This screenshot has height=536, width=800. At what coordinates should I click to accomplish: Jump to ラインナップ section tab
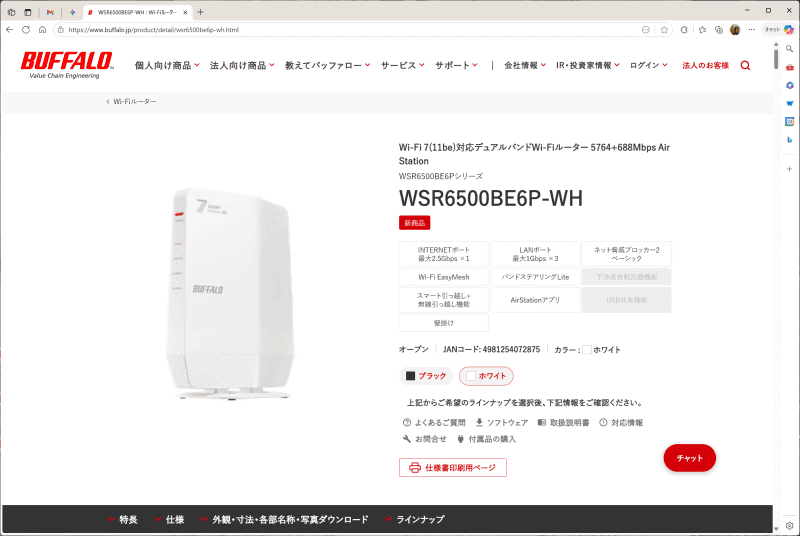point(415,519)
